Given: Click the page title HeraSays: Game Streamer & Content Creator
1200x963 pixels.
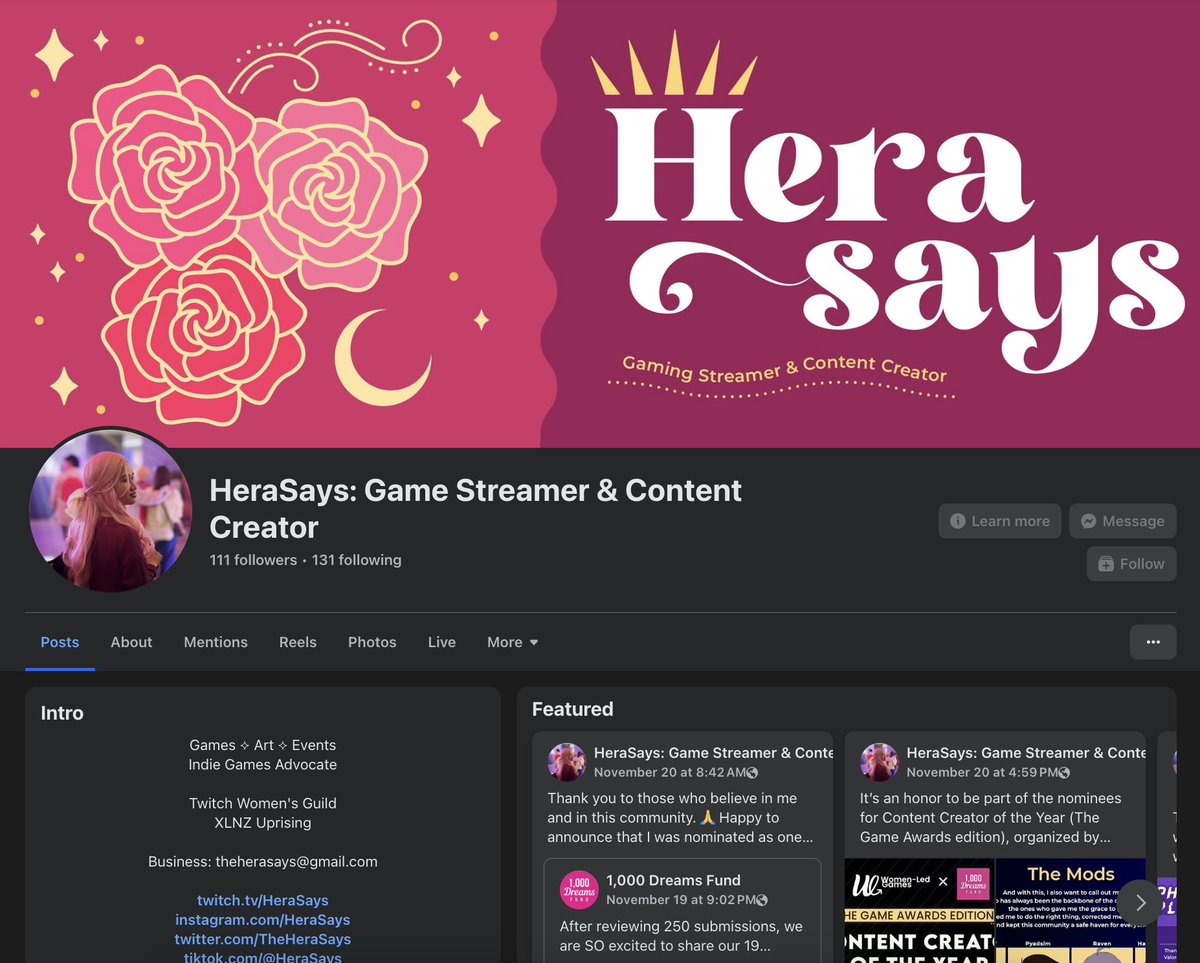Looking at the screenshot, I should (x=476, y=509).
